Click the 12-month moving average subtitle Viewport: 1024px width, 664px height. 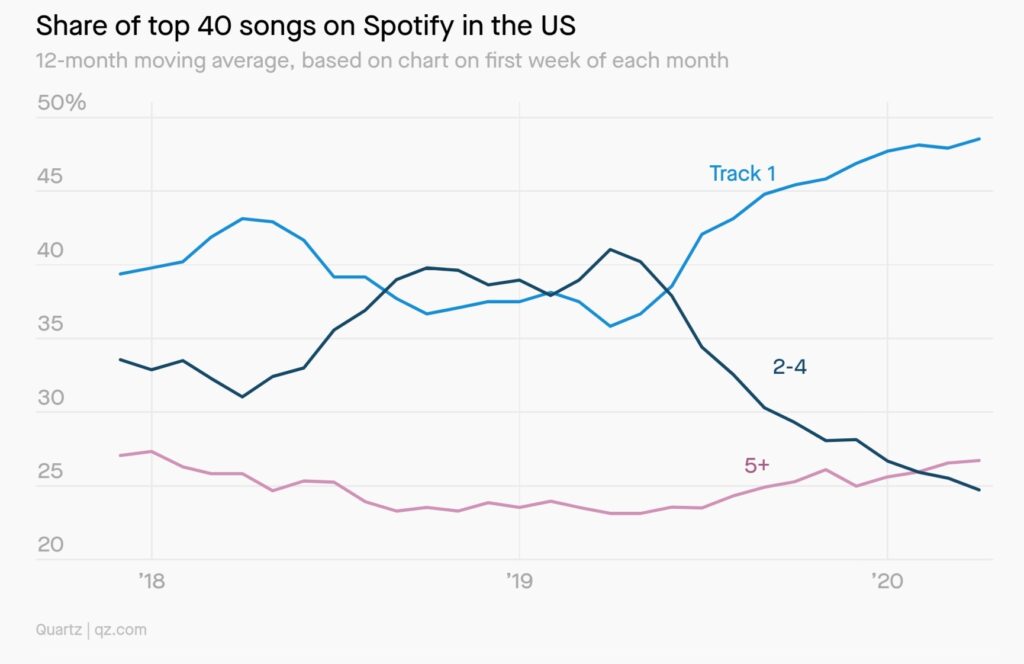[382, 60]
